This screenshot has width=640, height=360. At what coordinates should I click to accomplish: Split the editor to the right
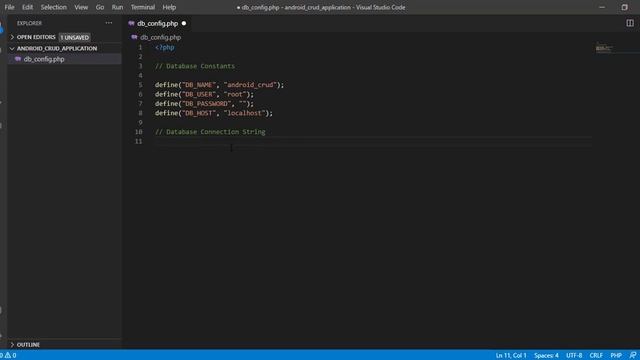(x=630, y=23)
